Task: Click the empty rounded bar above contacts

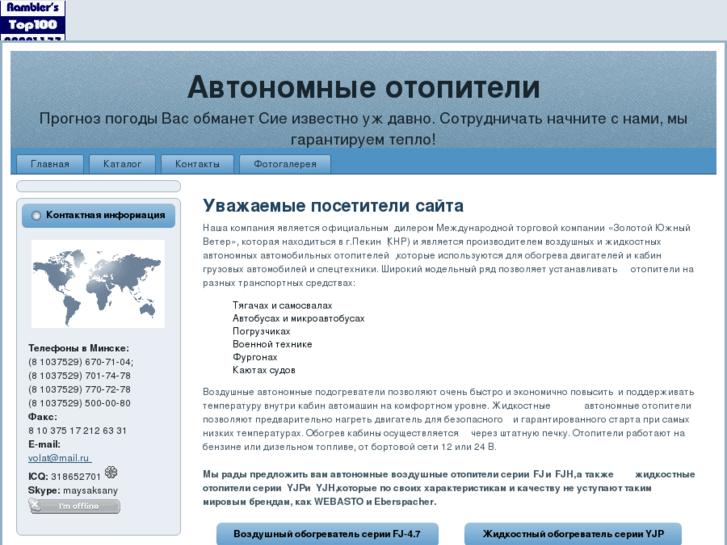Action: pyautogui.click(x=98, y=186)
